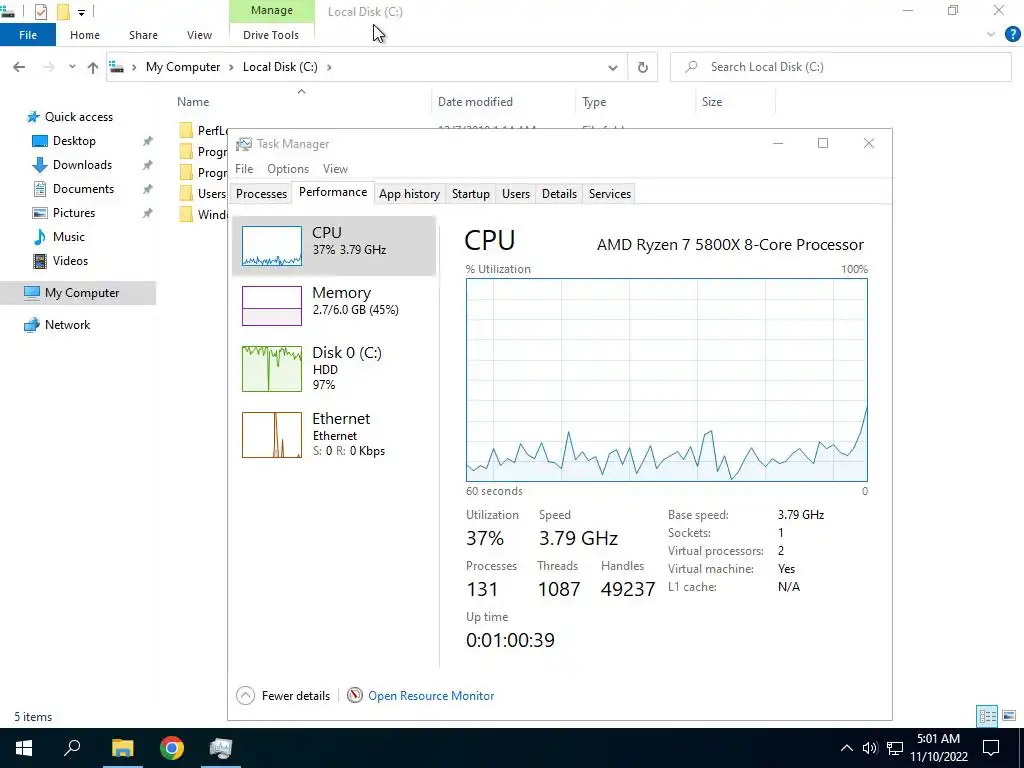Open the Drive Tools ribbon tab
1024x768 pixels.
271,35
